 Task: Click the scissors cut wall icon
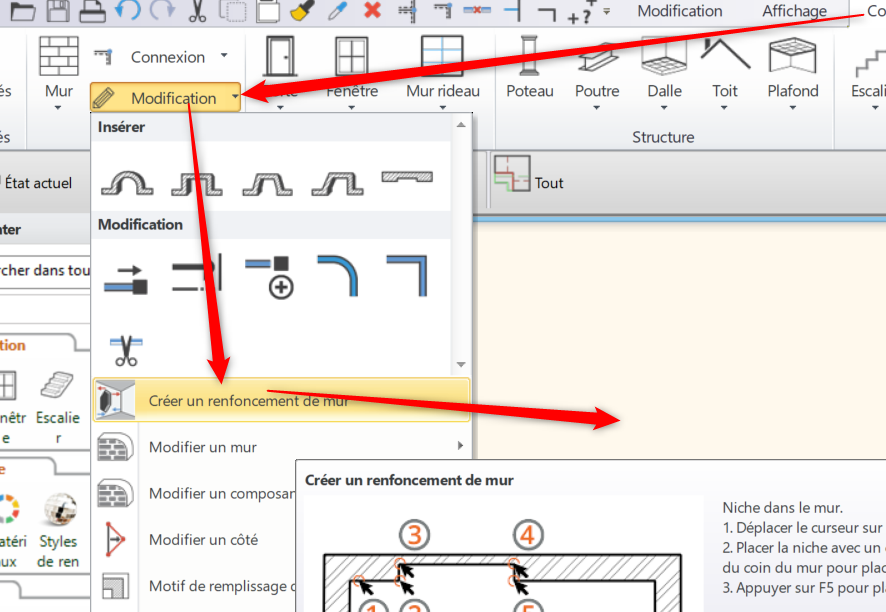click(126, 350)
